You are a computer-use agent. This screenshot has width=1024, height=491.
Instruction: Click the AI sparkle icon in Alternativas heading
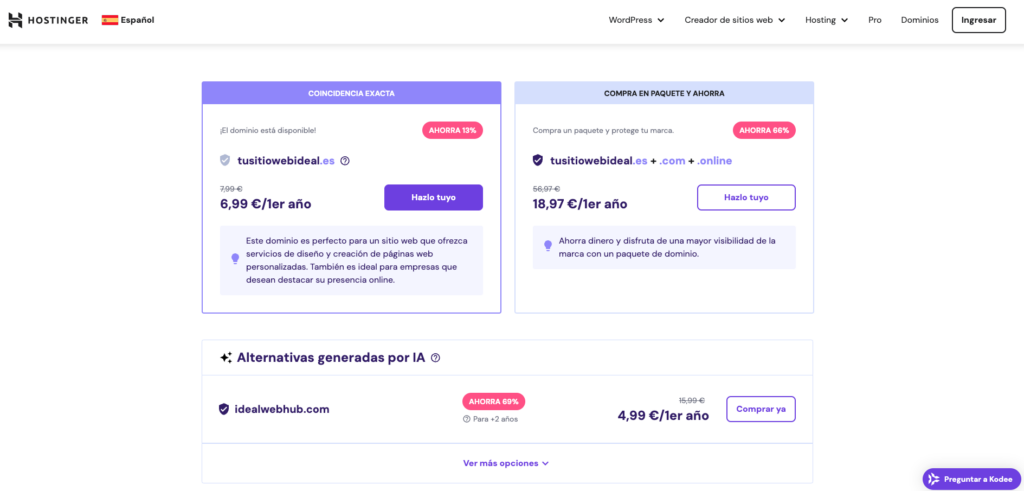pyautogui.click(x=225, y=358)
